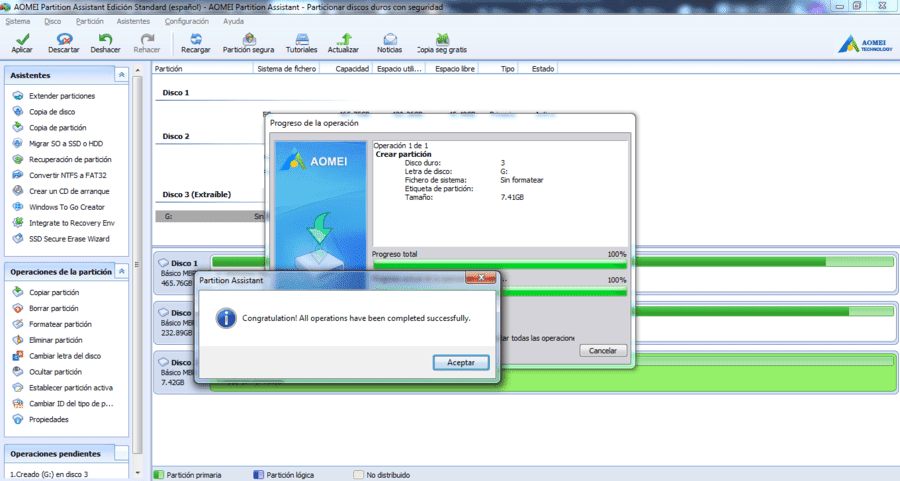Click the Descartar toolbar icon
The image size is (900, 481).
coord(64,39)
